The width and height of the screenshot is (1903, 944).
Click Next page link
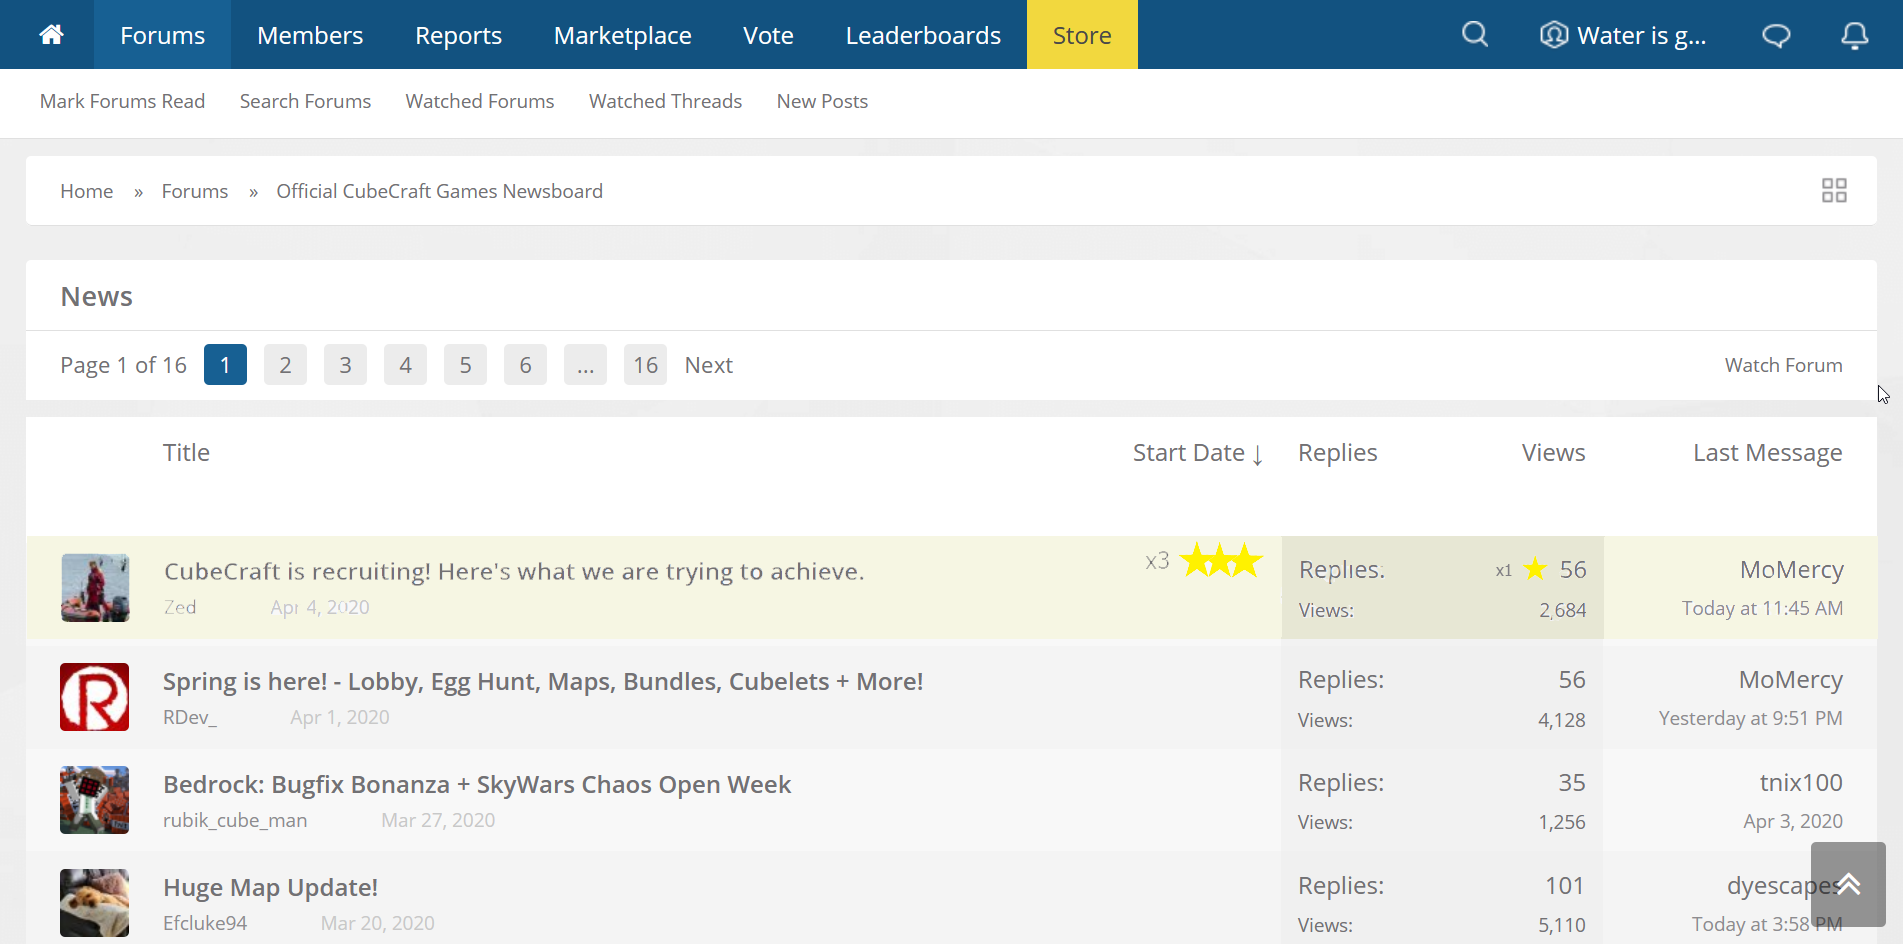point(708,365)
